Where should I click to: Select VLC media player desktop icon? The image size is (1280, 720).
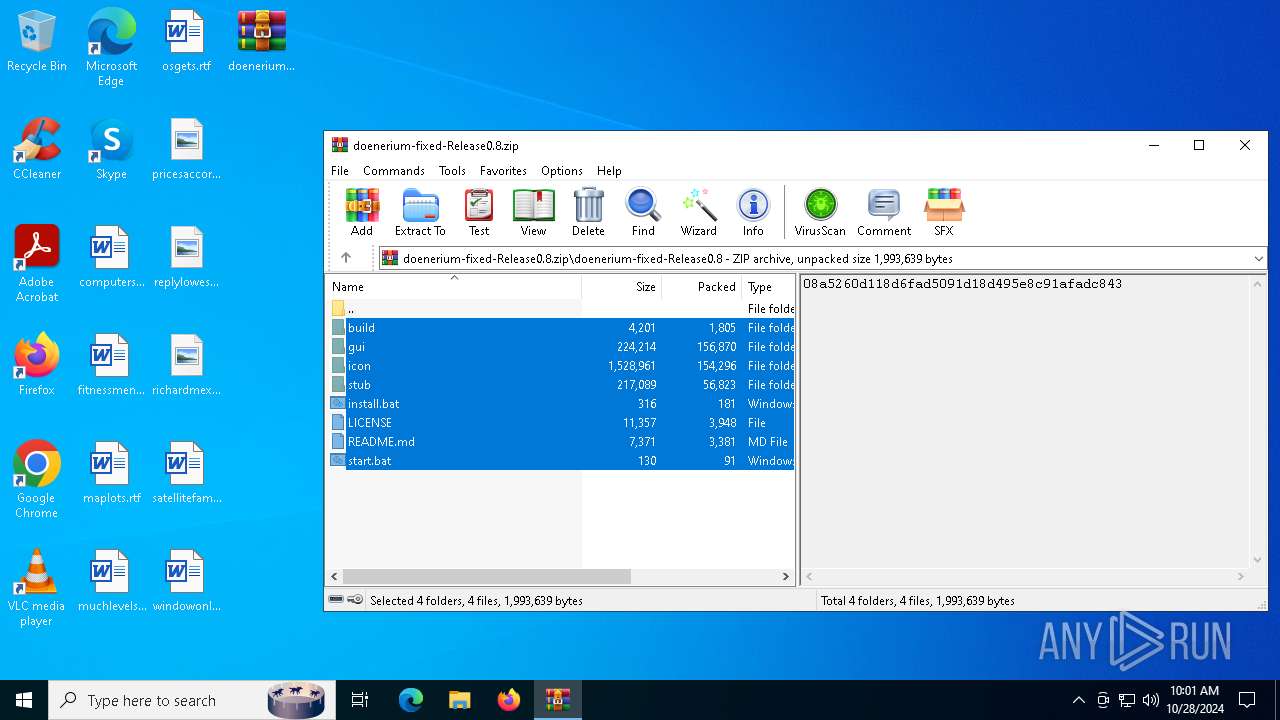point(37,588)
